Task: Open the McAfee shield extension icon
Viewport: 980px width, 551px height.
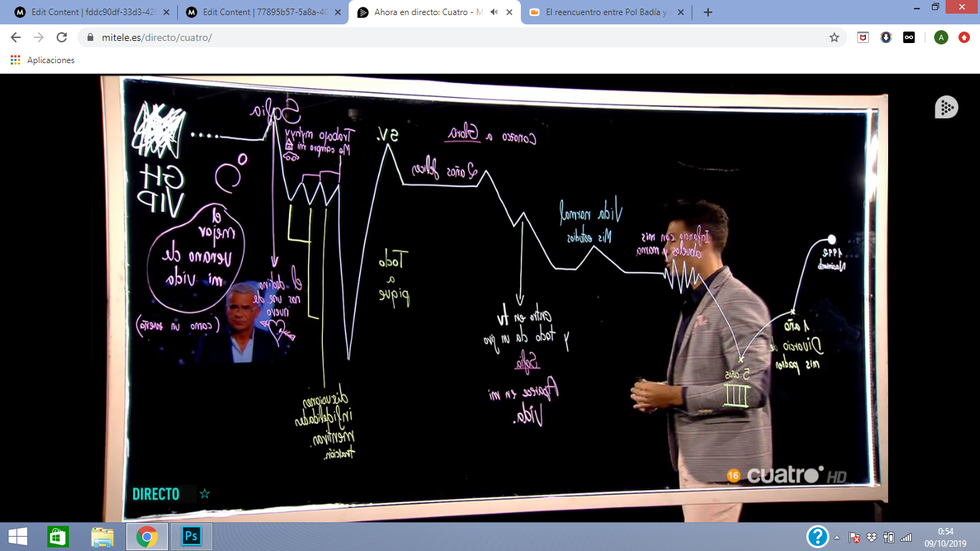Action: coord(862,37)
